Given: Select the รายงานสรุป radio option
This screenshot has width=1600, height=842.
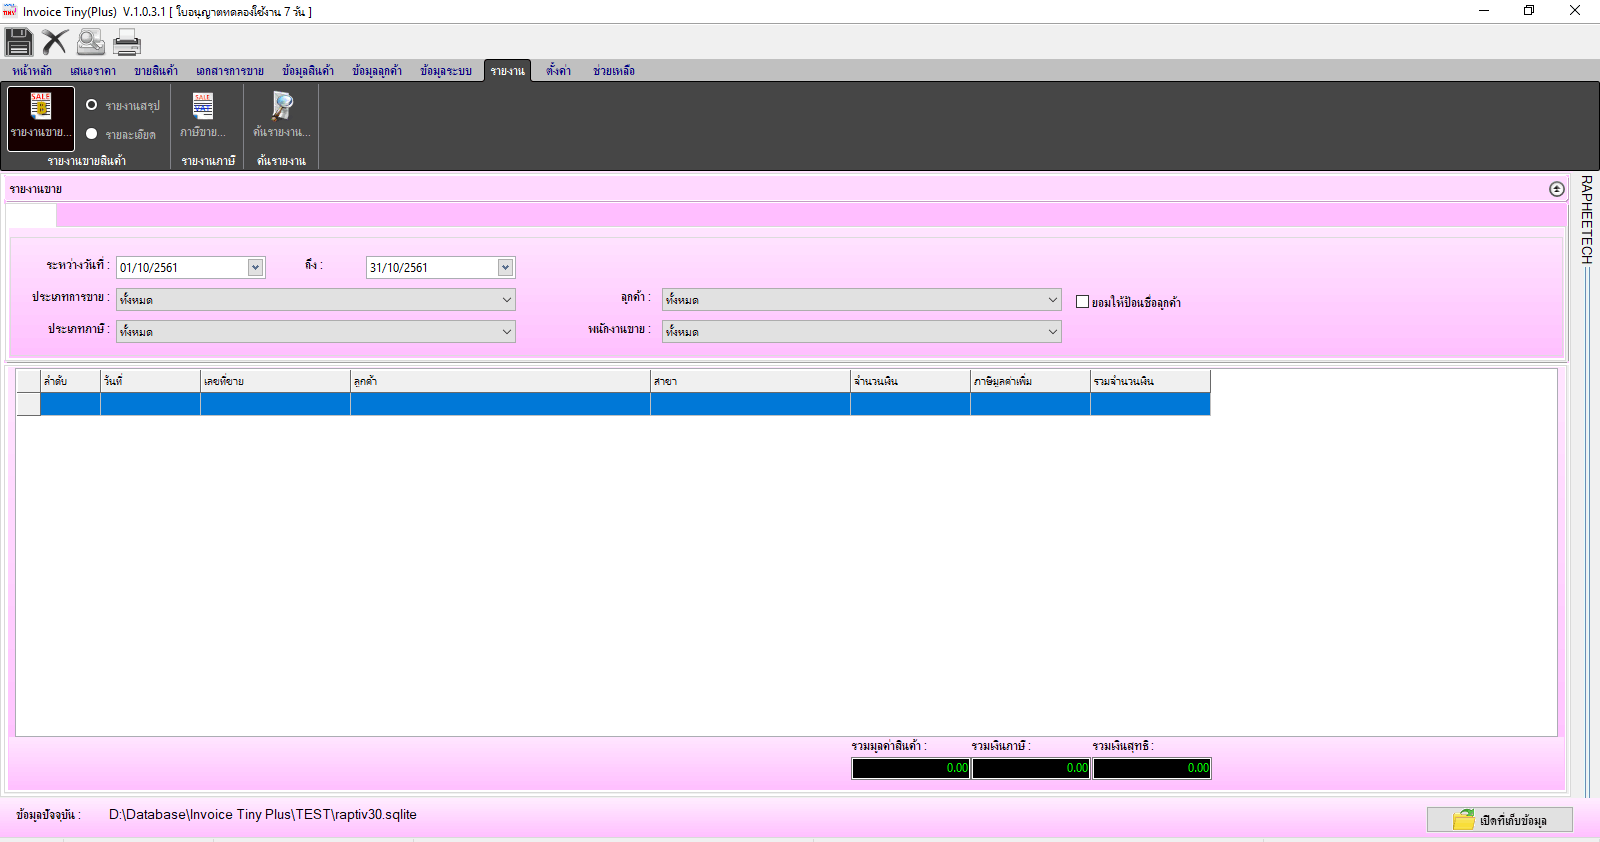Looking at the screenshot, I should point(92,105).
